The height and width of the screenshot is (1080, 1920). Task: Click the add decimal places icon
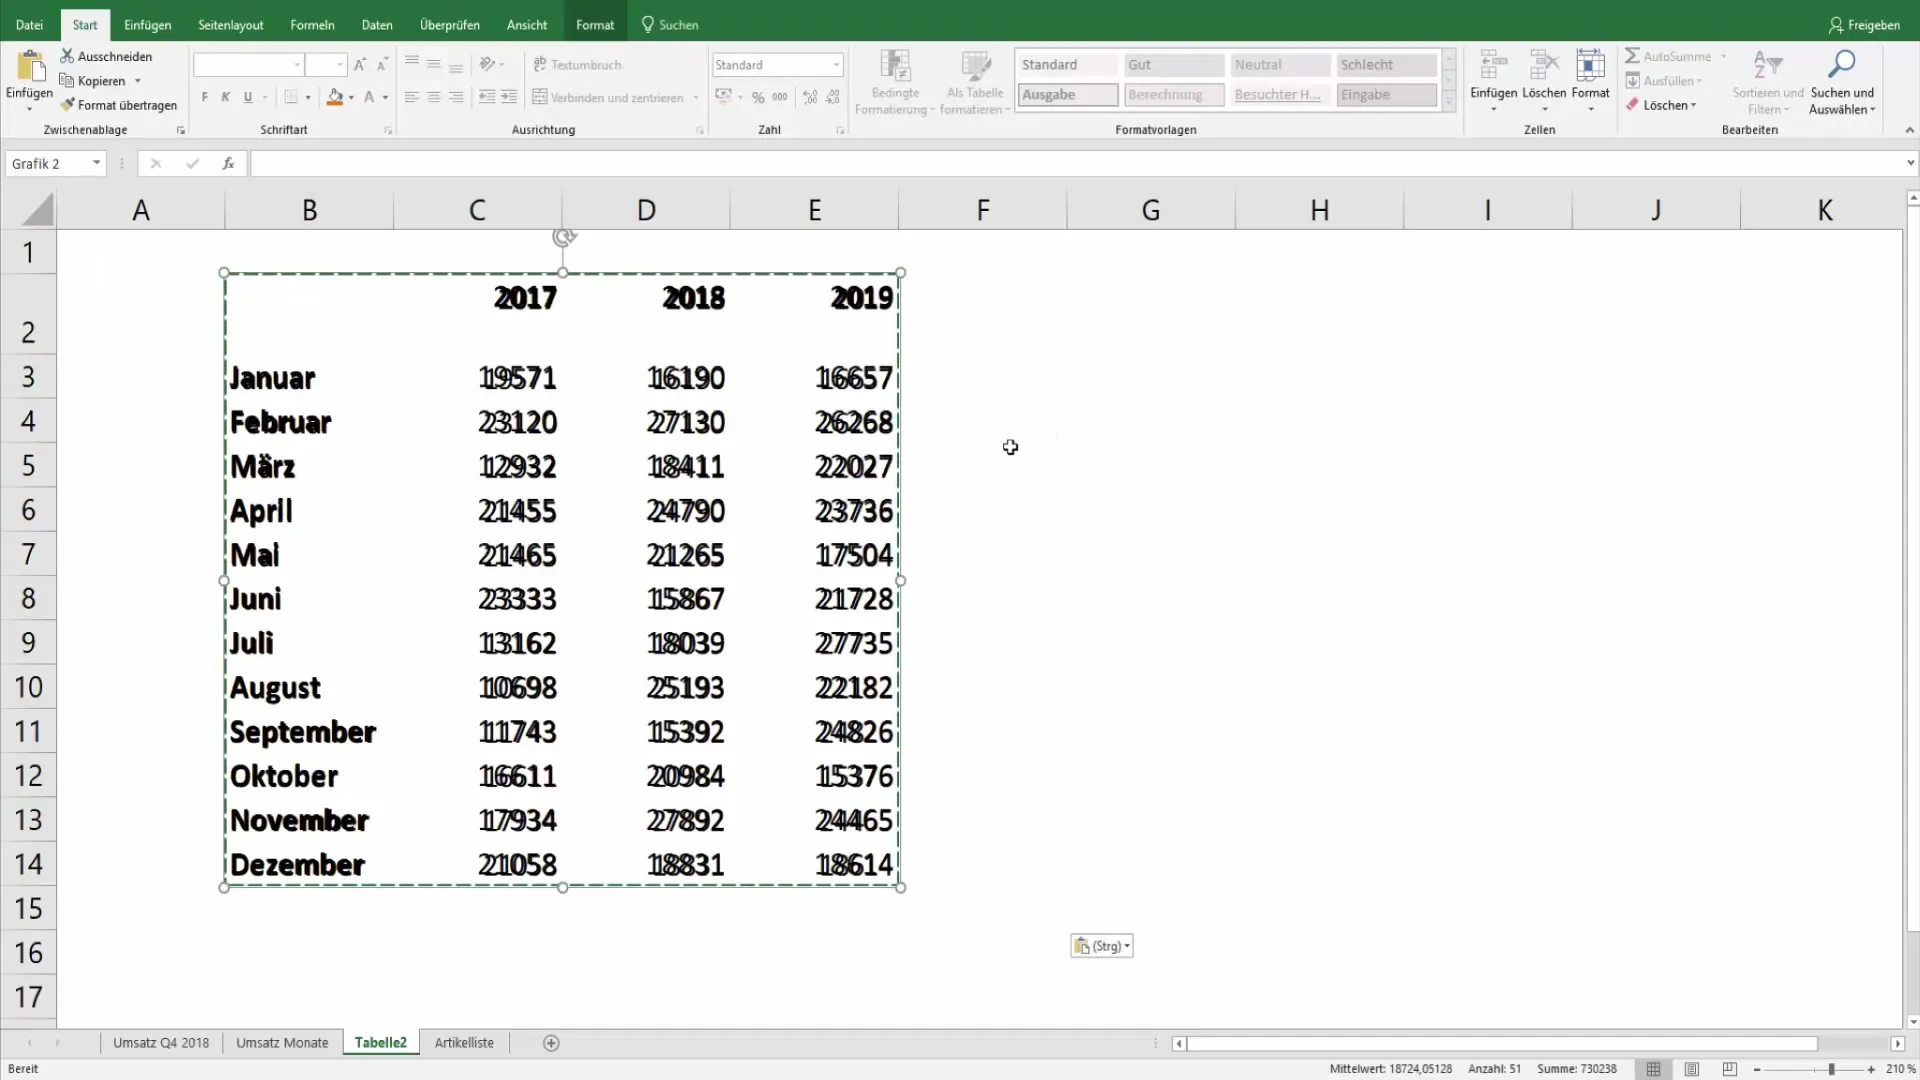810,97
